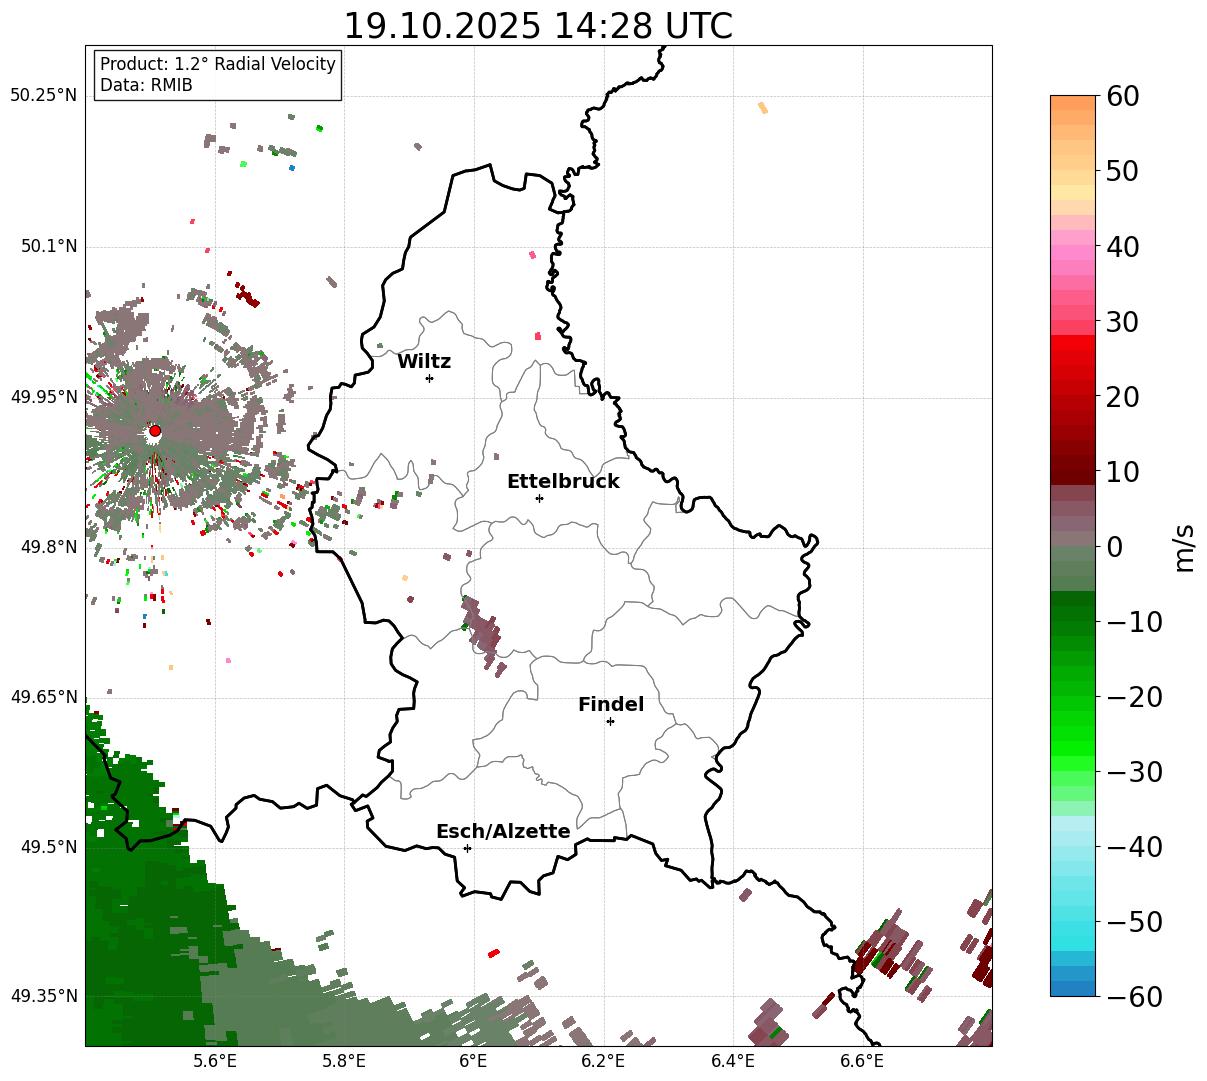Click the 5.6°E longitude label
This screenshot has height=1081, width=1207.
215,1062
